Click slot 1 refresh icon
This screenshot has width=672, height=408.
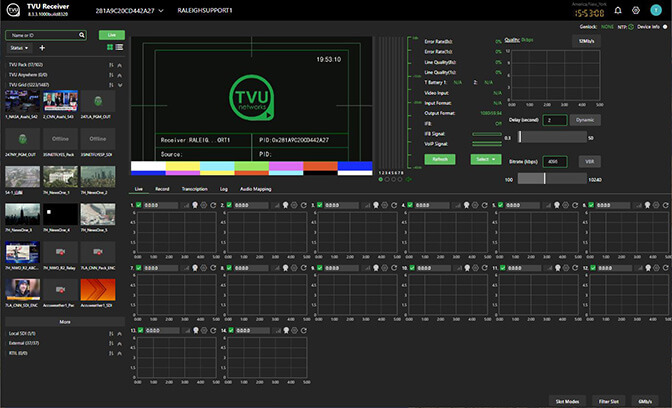point(213,205)
